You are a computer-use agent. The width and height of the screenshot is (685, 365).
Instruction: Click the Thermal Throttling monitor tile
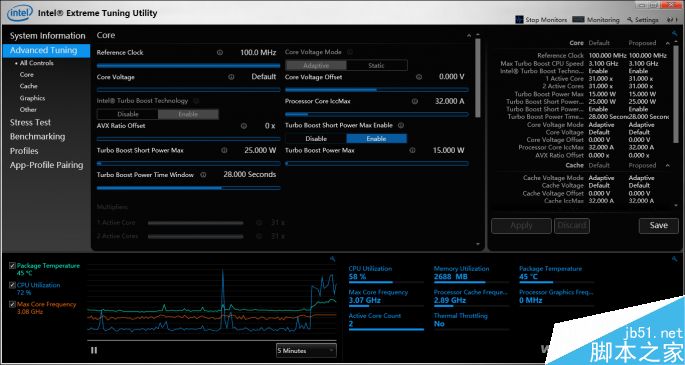pyautogui.click(x=471, y=322)
